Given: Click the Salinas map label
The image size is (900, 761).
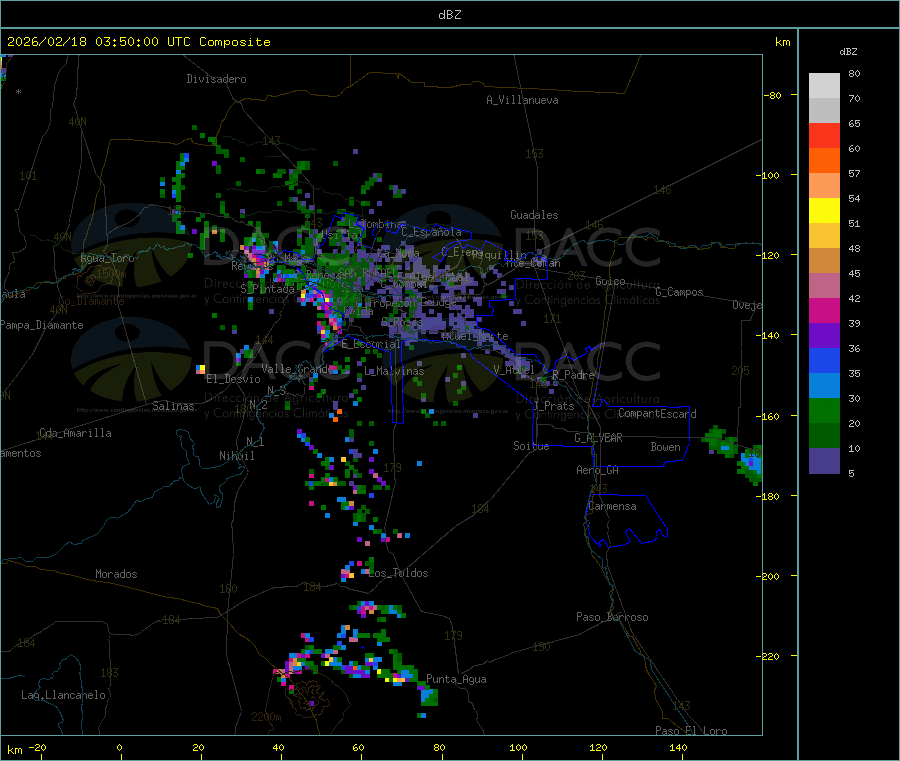Looking at the screenshot, I should tap(173, 406).
